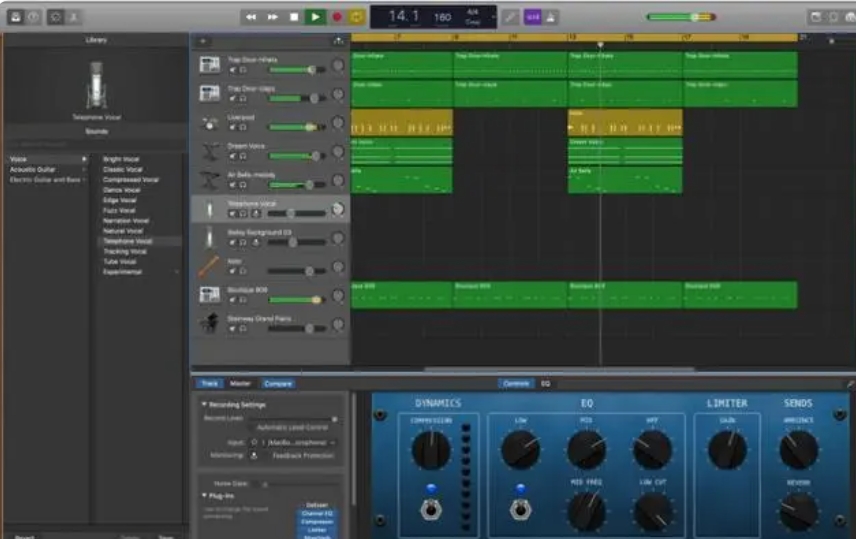Click the green Play button
Viewport: 856px width, 539px height.
tap(315, 17)
